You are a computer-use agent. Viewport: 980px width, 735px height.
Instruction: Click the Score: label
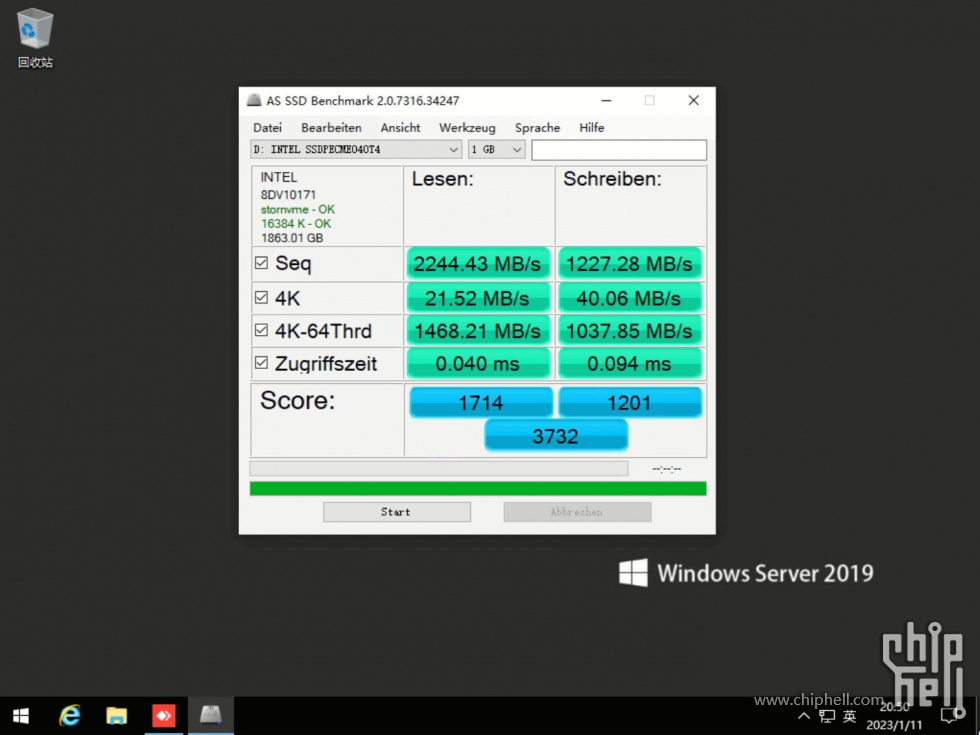pyautogui.click(x=298, y=400)
